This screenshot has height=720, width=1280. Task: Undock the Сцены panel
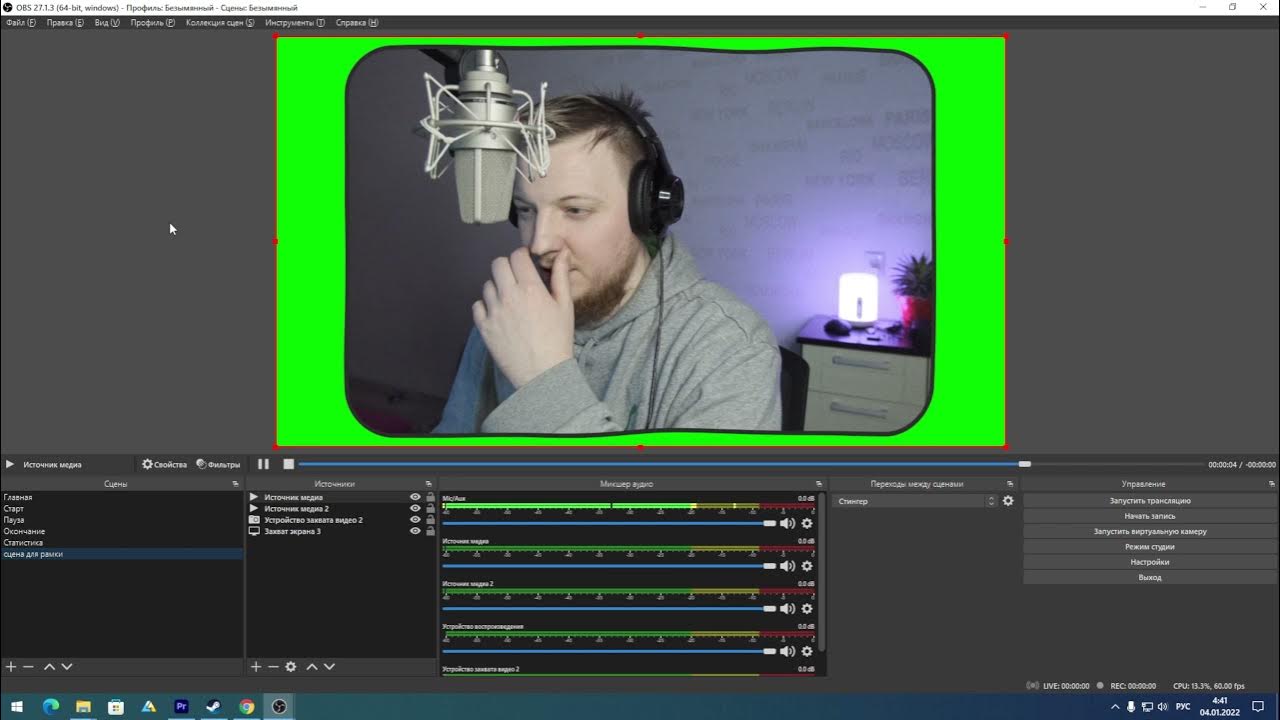point(236,484)
